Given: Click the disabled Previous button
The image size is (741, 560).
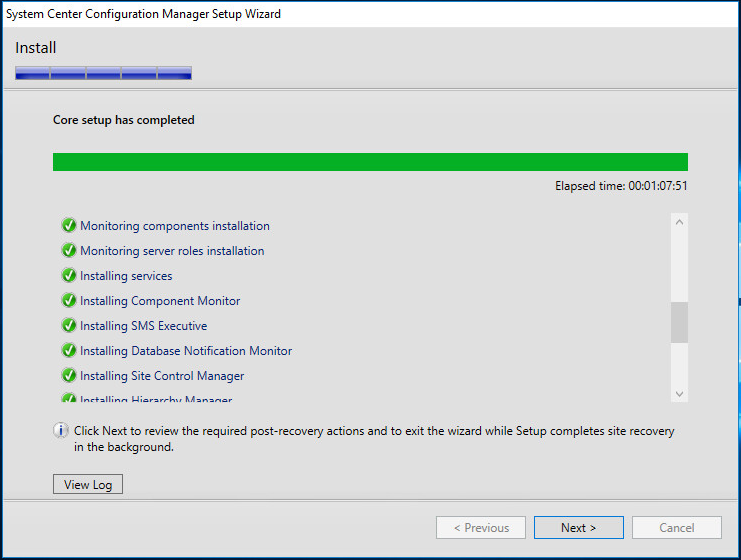Looking at the screenshot, I should [x=481, y=527].
